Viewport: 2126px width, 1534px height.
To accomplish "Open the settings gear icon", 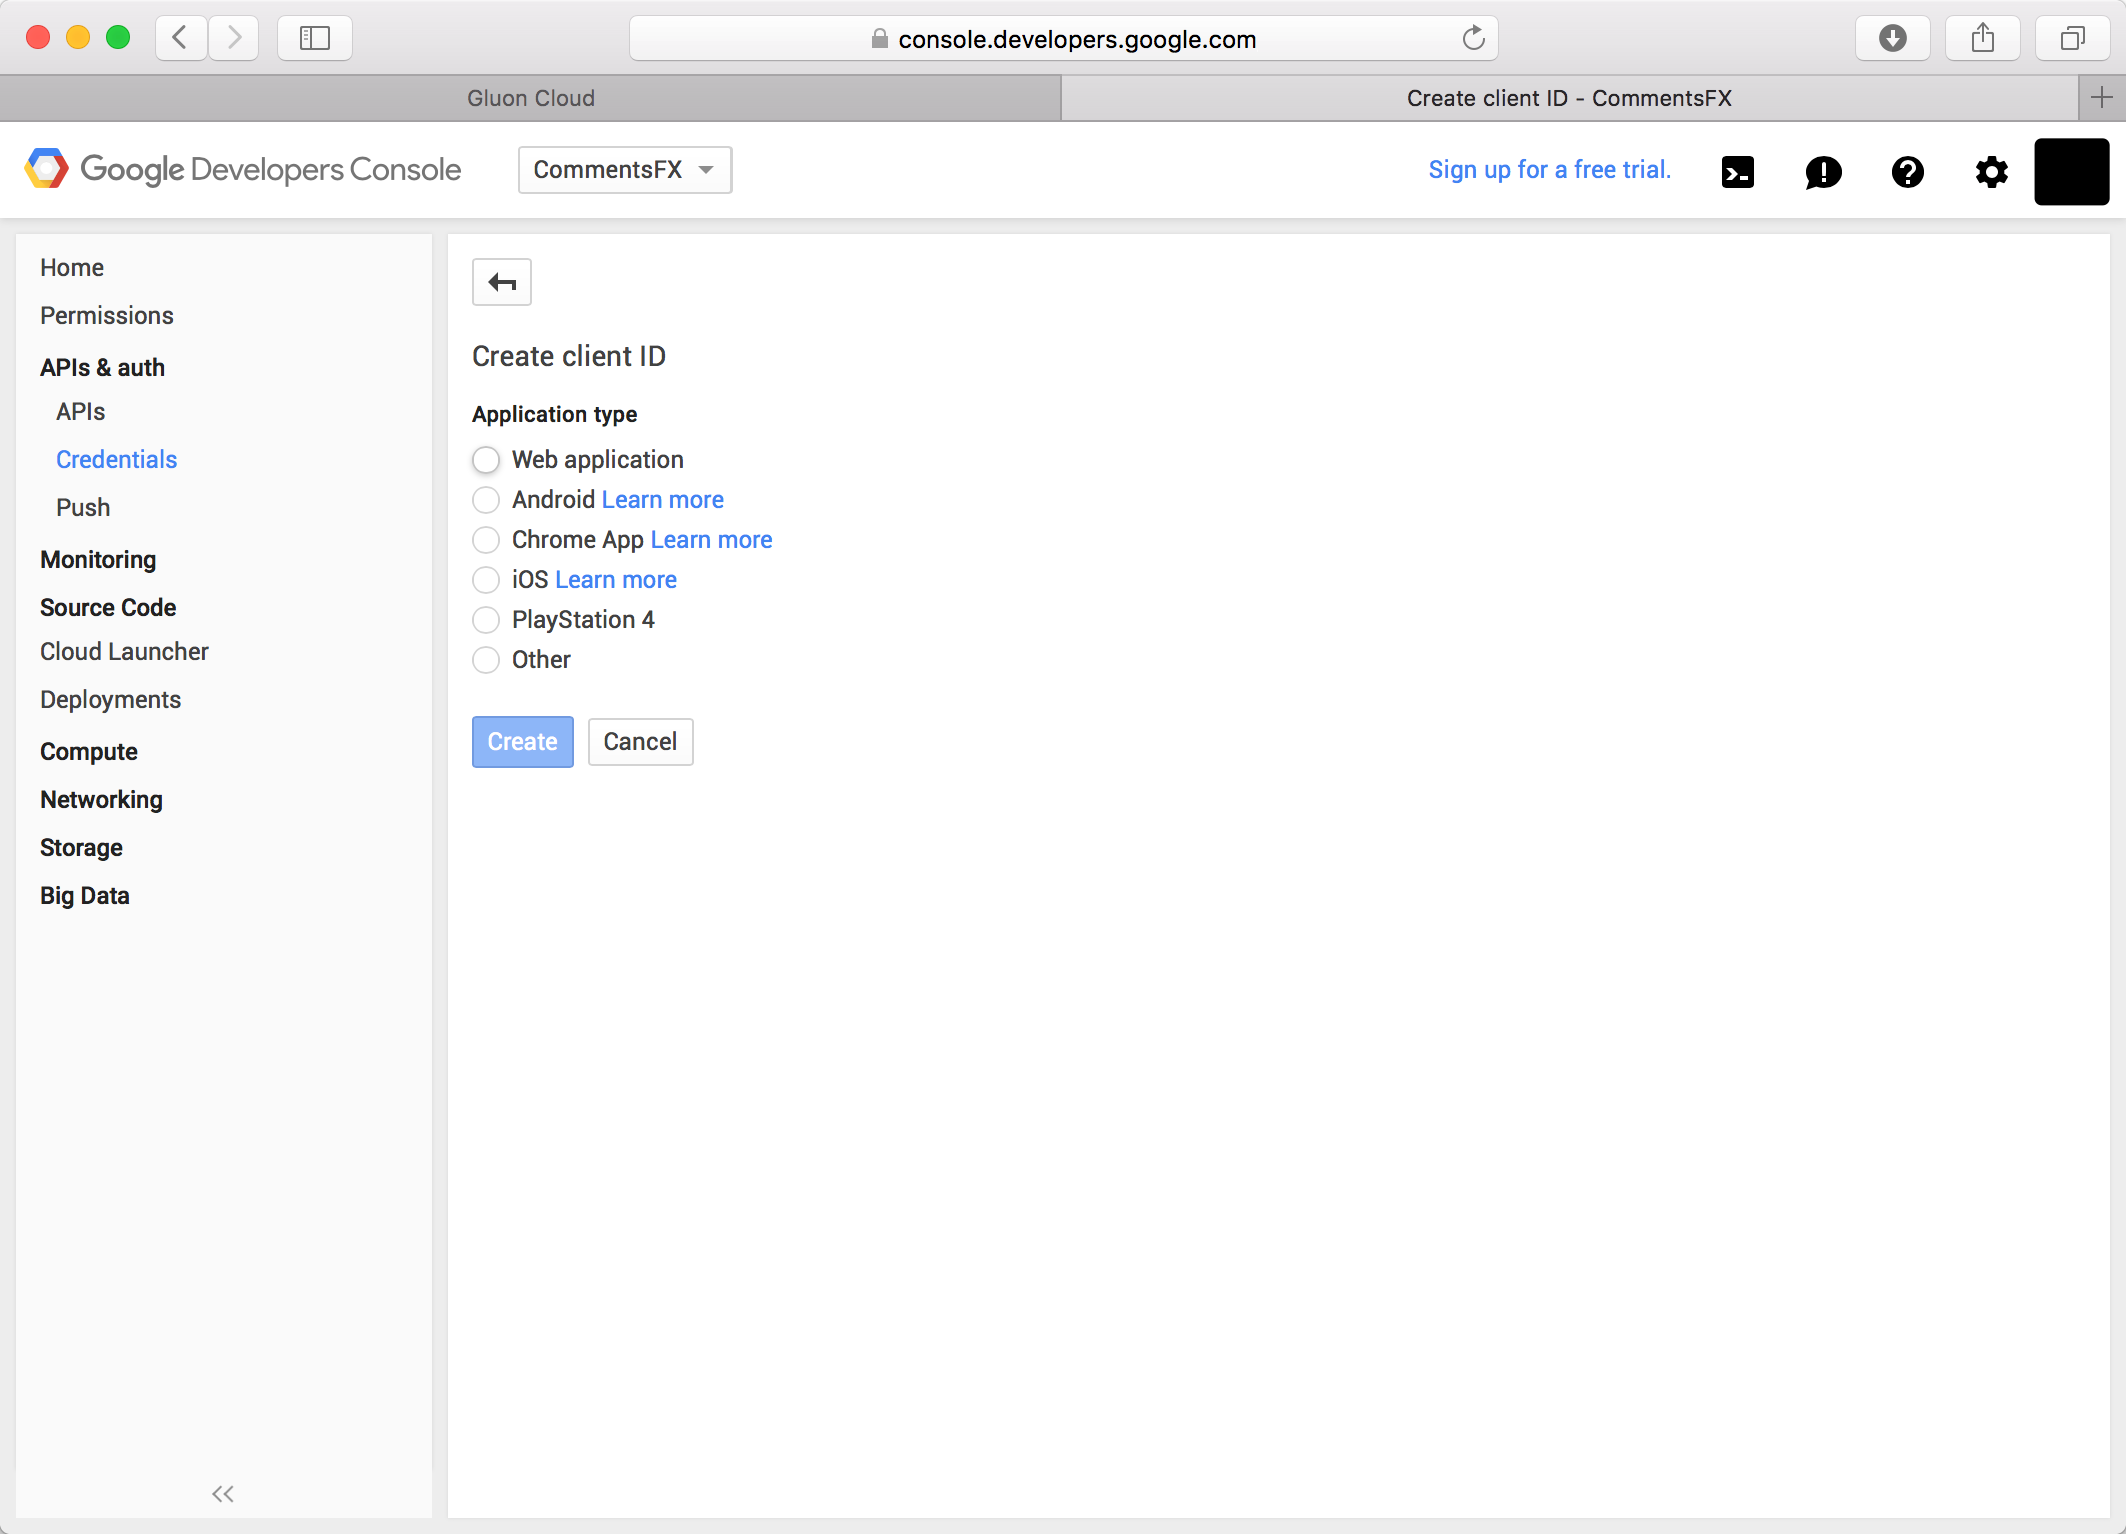I will [x=1991, y=172].
